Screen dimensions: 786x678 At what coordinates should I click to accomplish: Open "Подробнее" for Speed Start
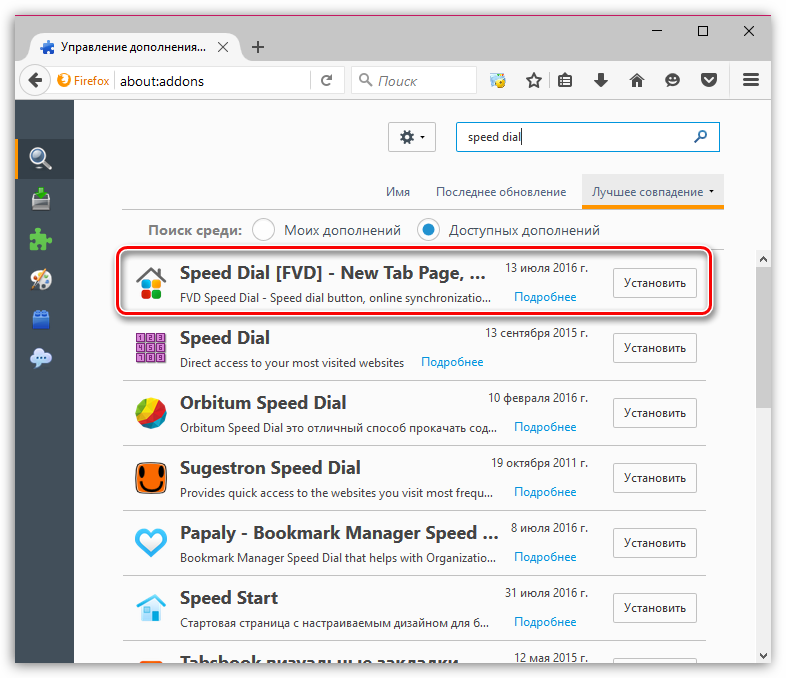545,622
